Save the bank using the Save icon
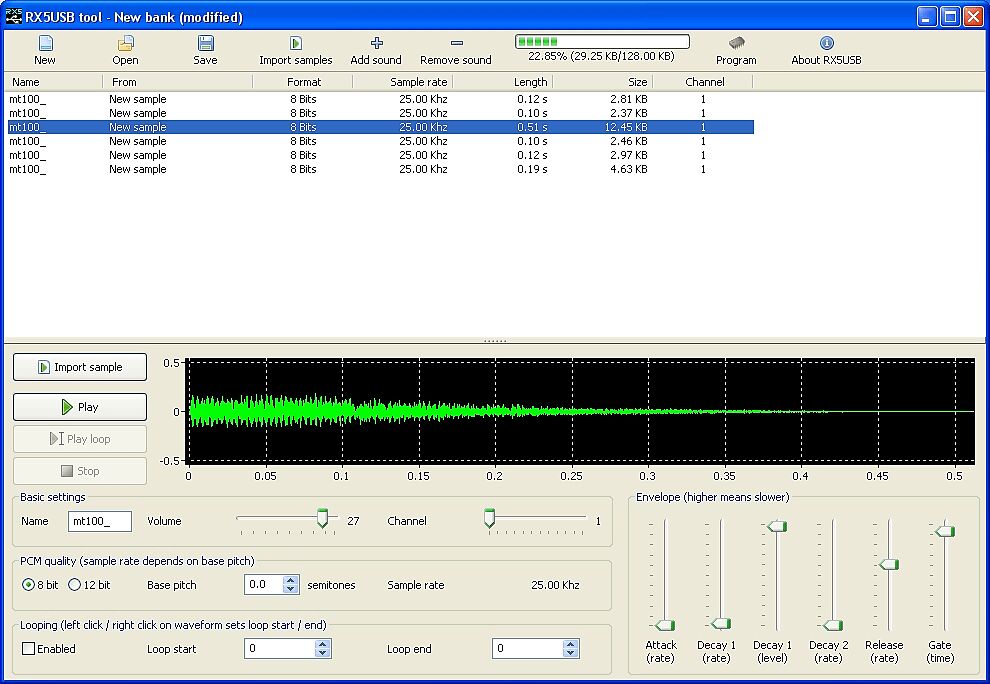Image resolution: width=990 pixels, height=684 pixels. pos(205,43)
